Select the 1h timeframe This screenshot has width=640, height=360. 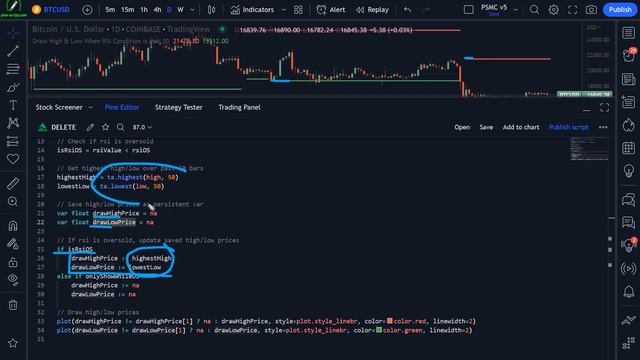(144, 10)
